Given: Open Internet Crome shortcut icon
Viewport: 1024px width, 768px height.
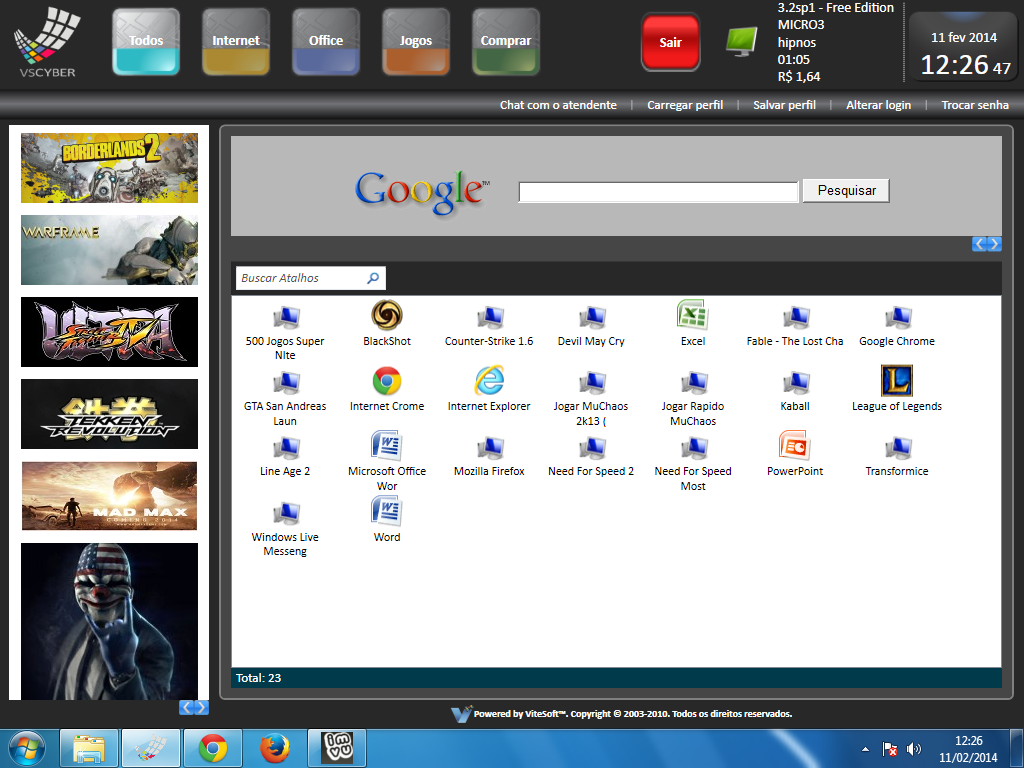Looking at the screenshot, I should pos(387,390).
